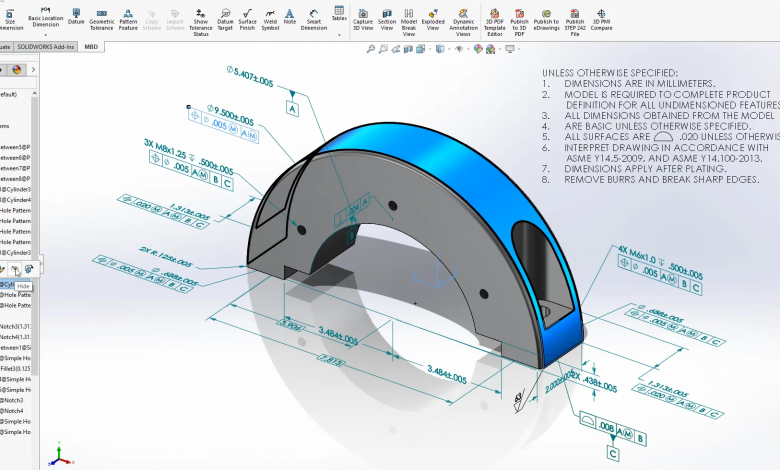This screenshot has height=470, width=780.
Task: Click Zoom to Fit in heads-up toolbar
Action: [x=371, y=49]
